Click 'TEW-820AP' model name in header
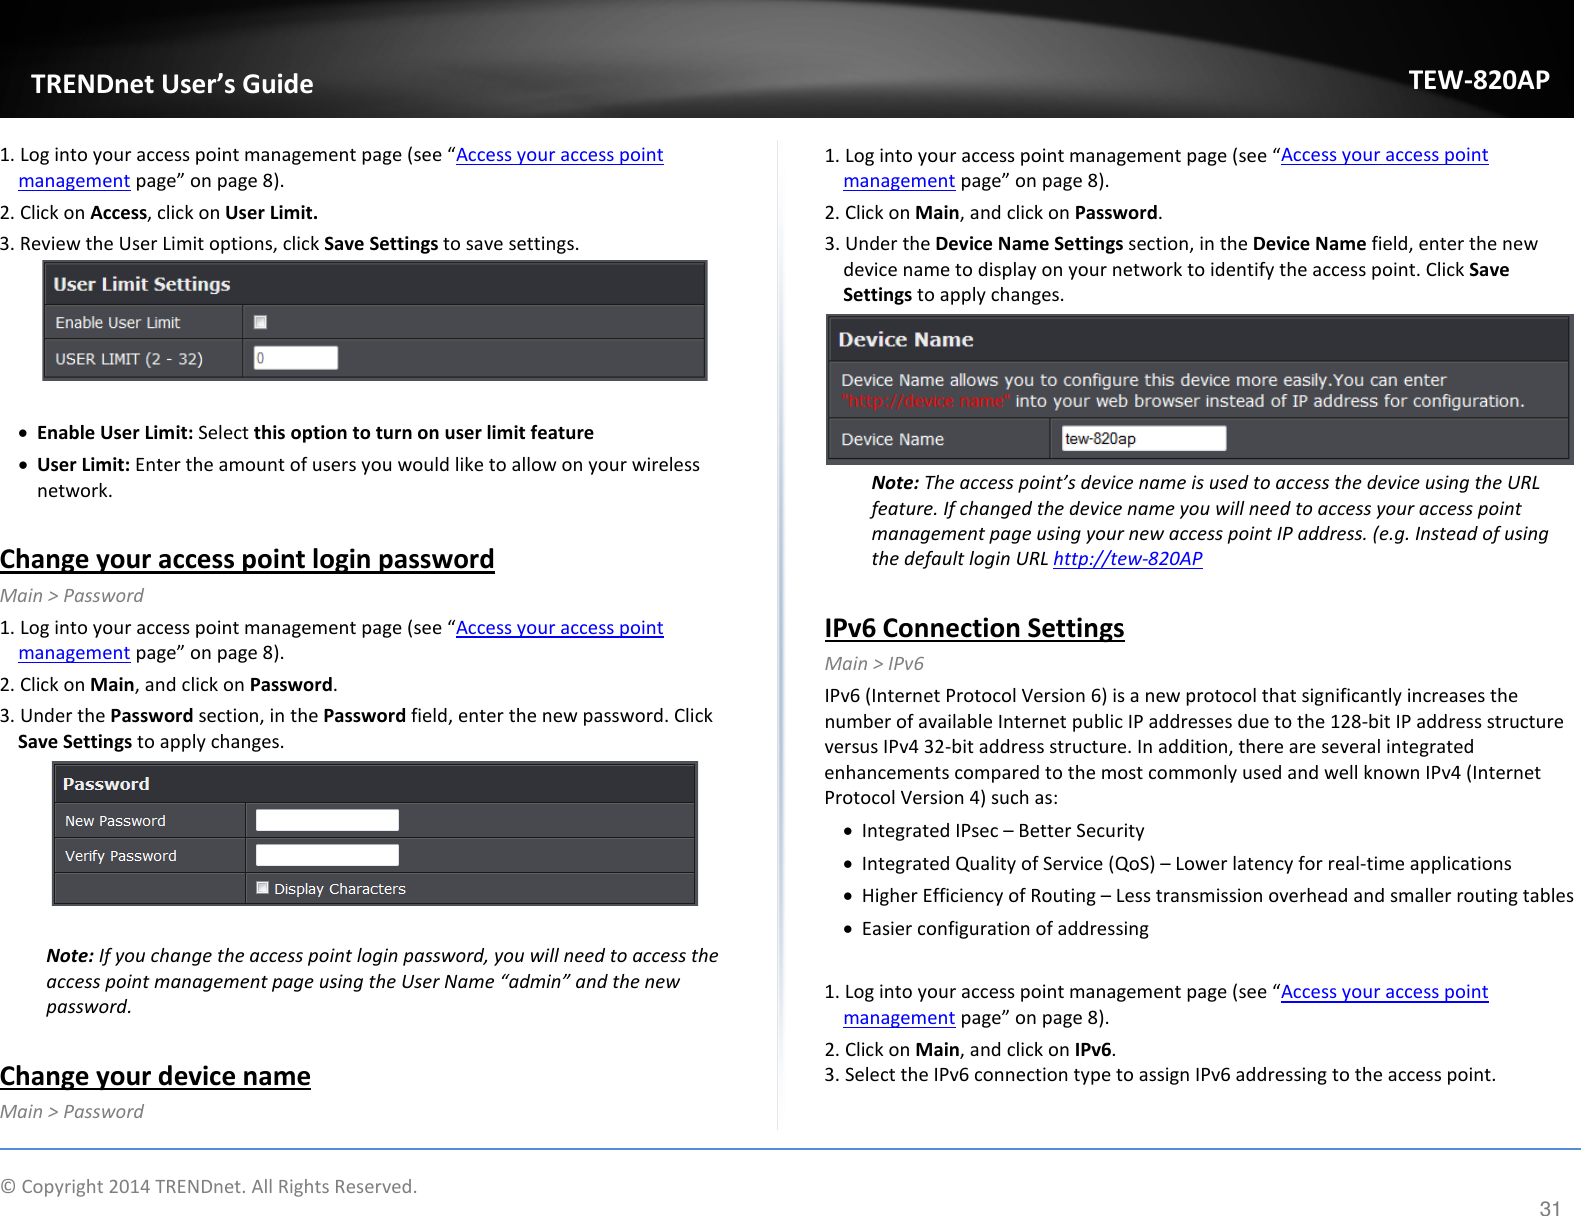This screenshot has height=1216, width=1581. [x=1479, y=80]
